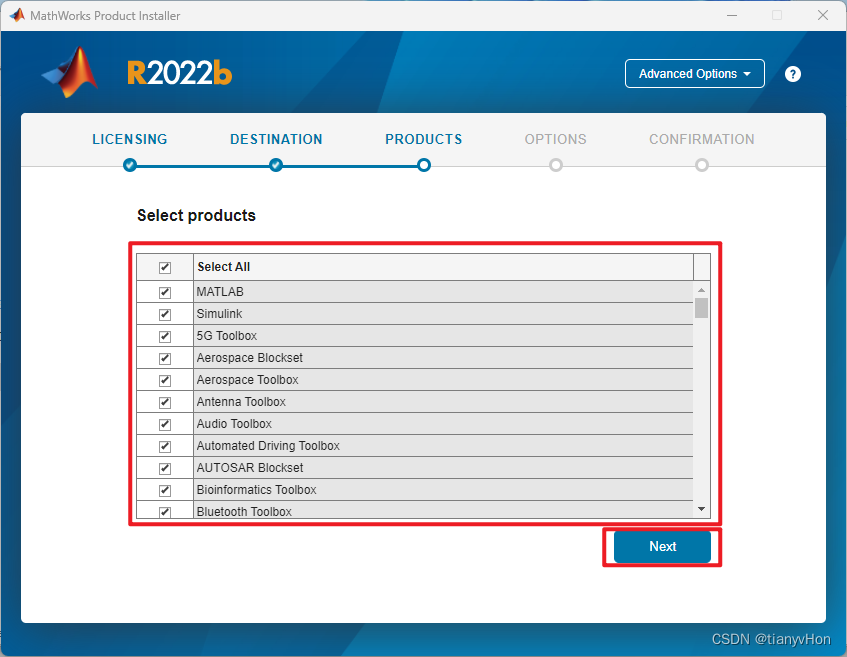Click the Confirmation step circle marker

tap(702, 165)
